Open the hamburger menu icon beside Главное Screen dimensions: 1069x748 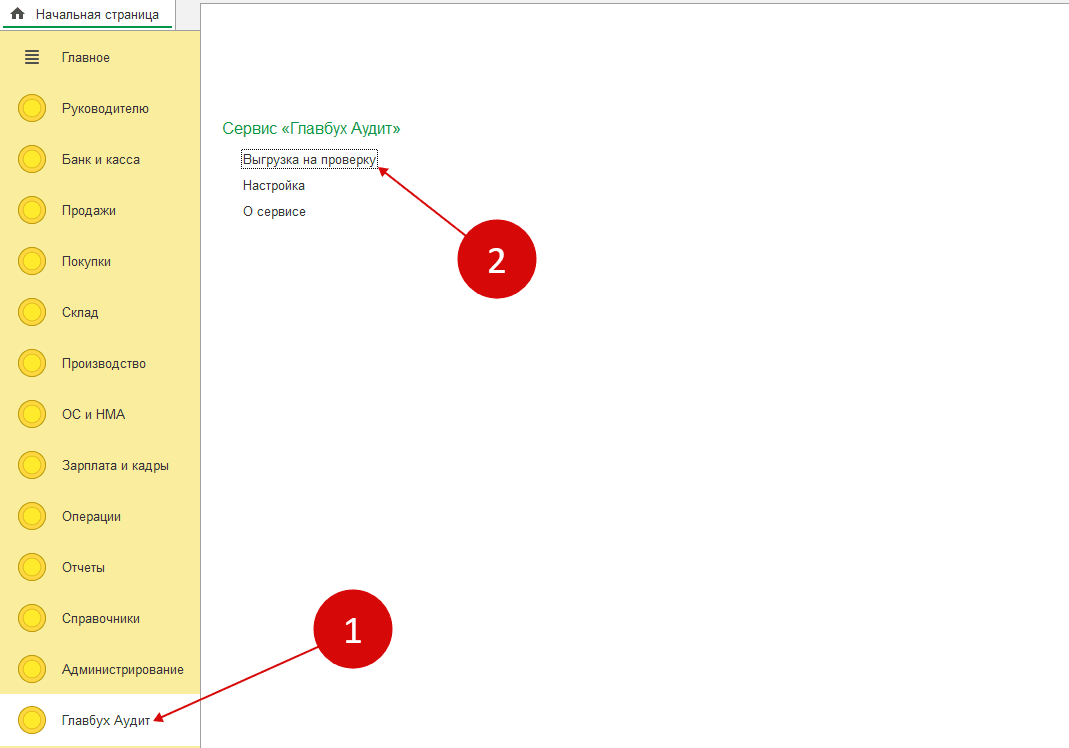click(32, 58)
